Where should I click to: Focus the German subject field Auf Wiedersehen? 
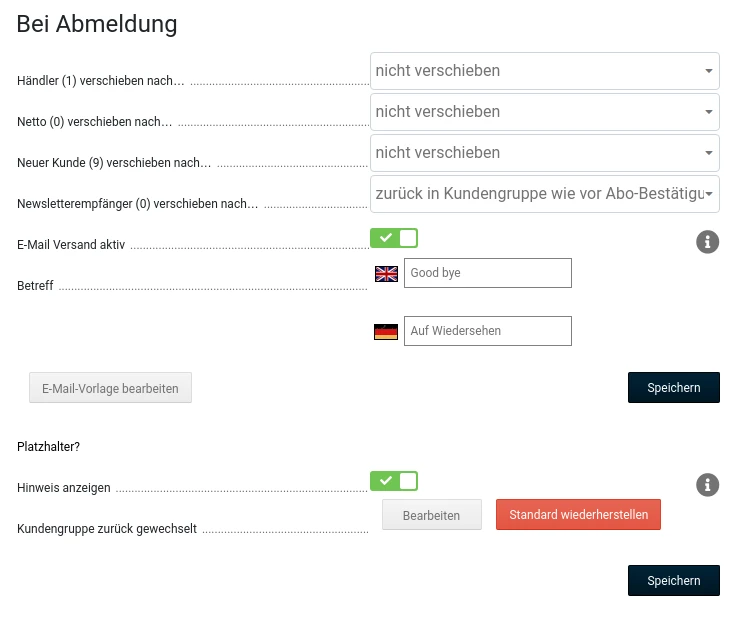(x=488, y=331)
